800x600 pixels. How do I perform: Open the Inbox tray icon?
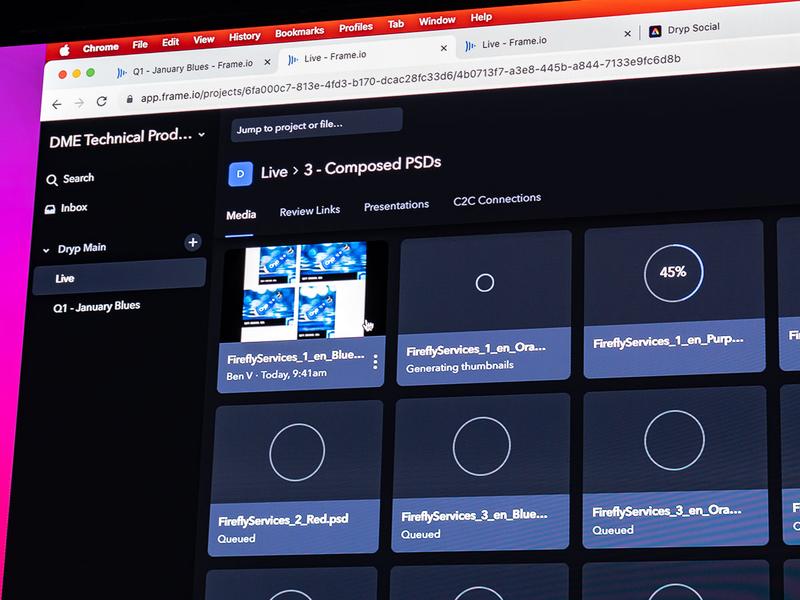point(51,209)
